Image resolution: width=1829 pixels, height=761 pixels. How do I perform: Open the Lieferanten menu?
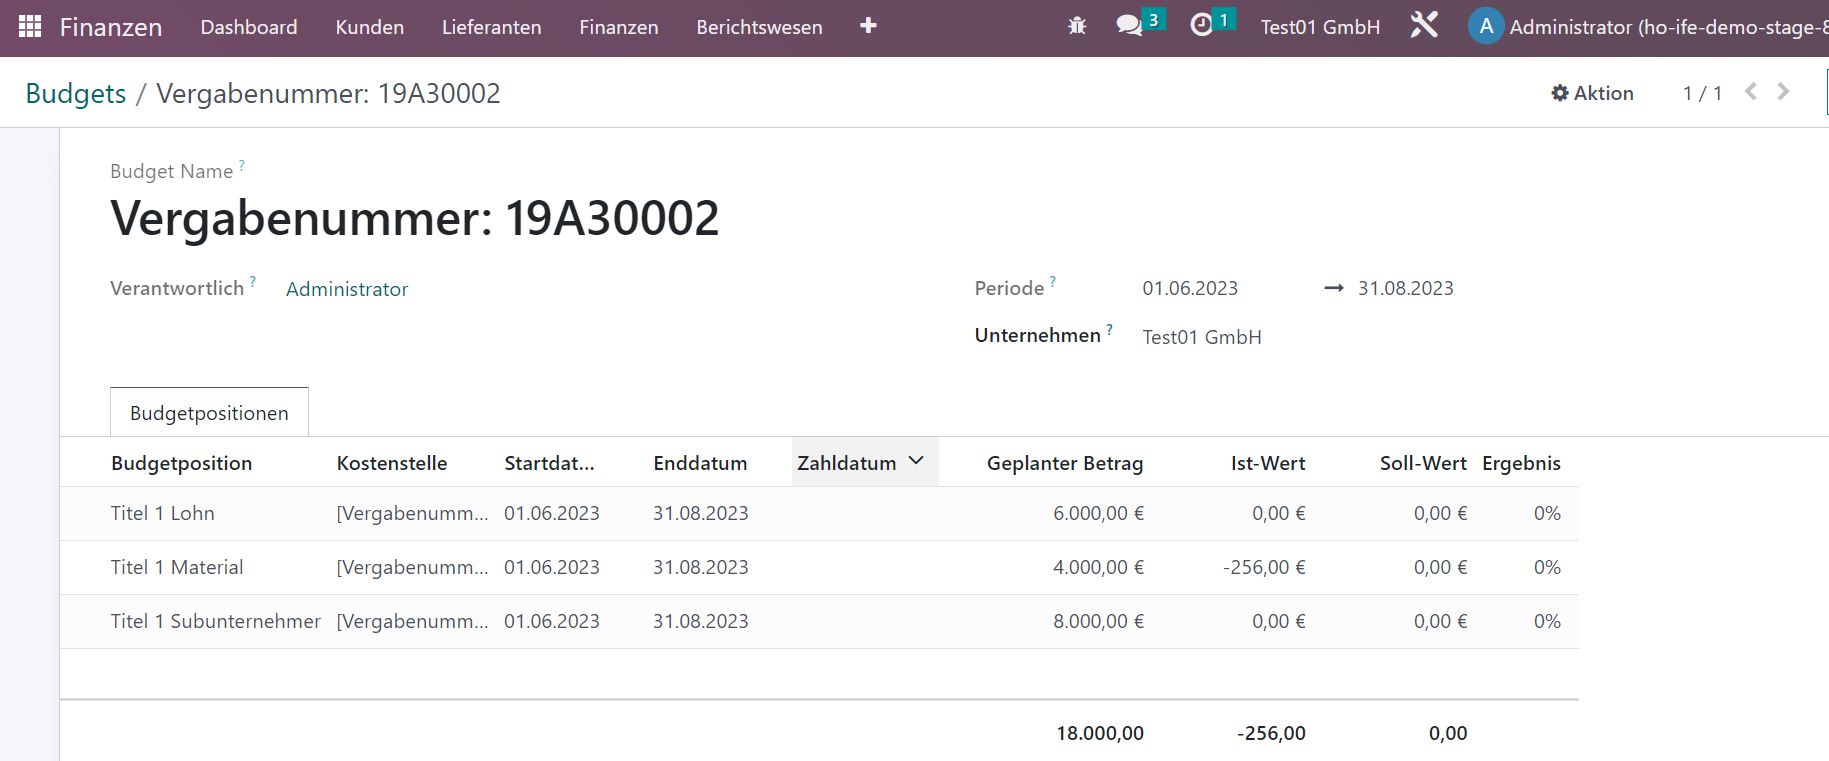coord(491,27)
